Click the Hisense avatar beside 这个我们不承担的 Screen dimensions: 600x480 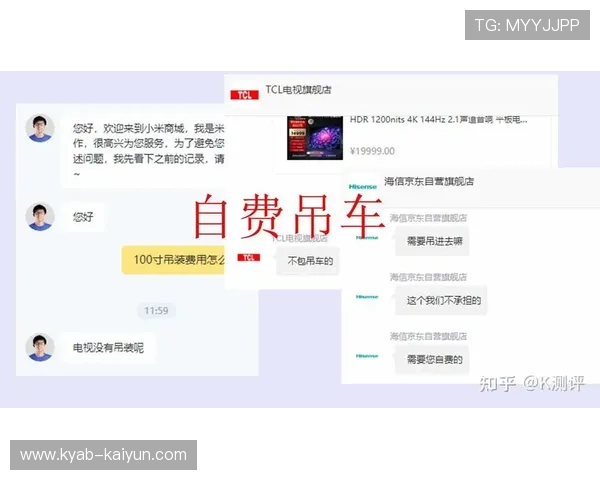click(367, 297)
